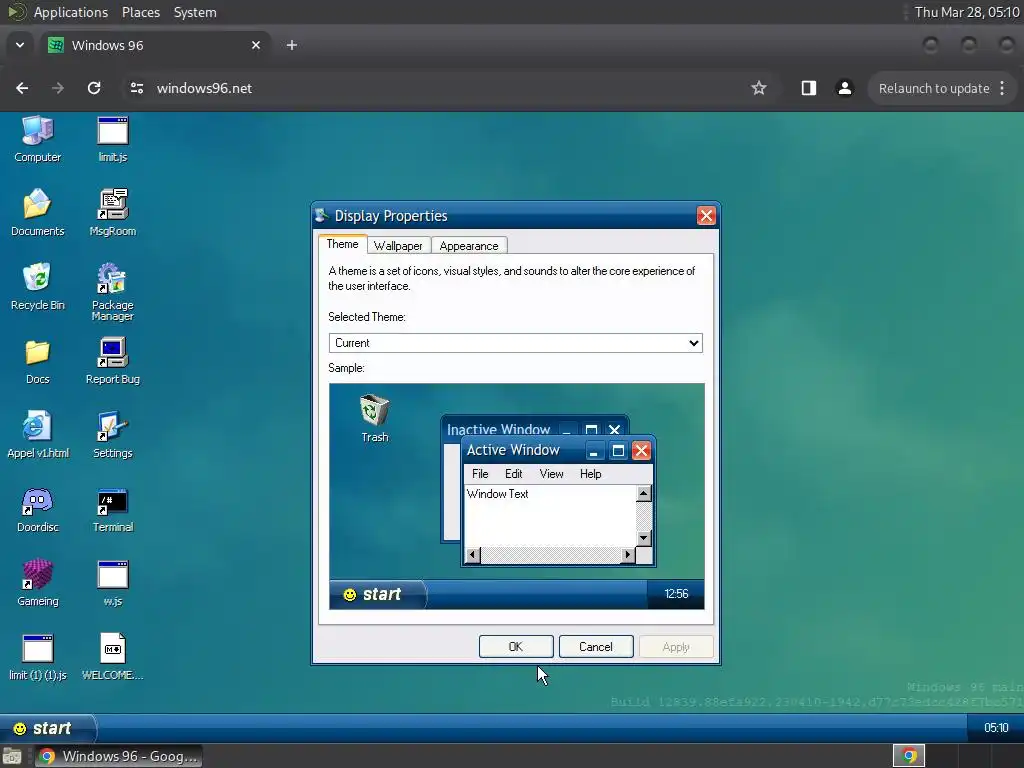The width and height of the screenshot is (1024, 768).
Task: Launch Package Manager shortcut
Action: (x=112, y=291)
